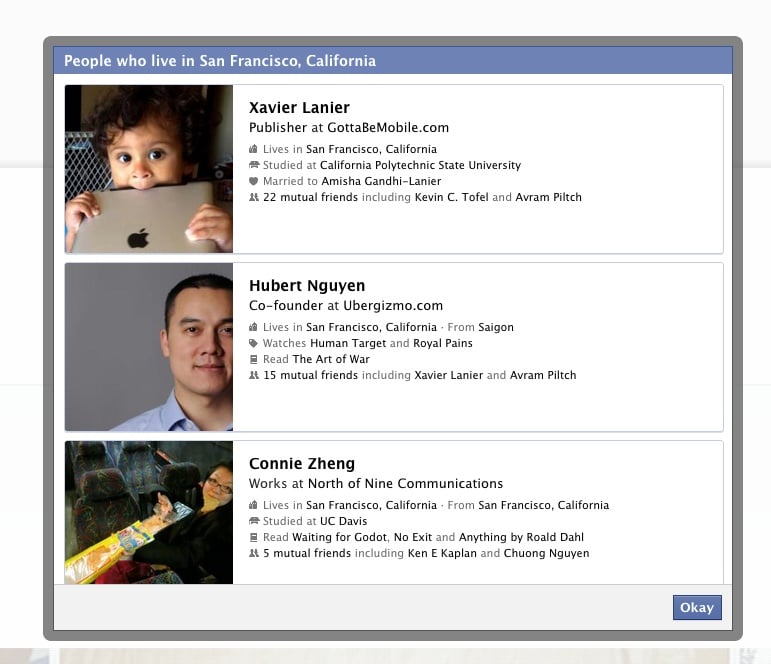Click Xavier Lanier in Hubert's mutual friends
This screenshot has height=664, width=771.
[x=448, y=375]
